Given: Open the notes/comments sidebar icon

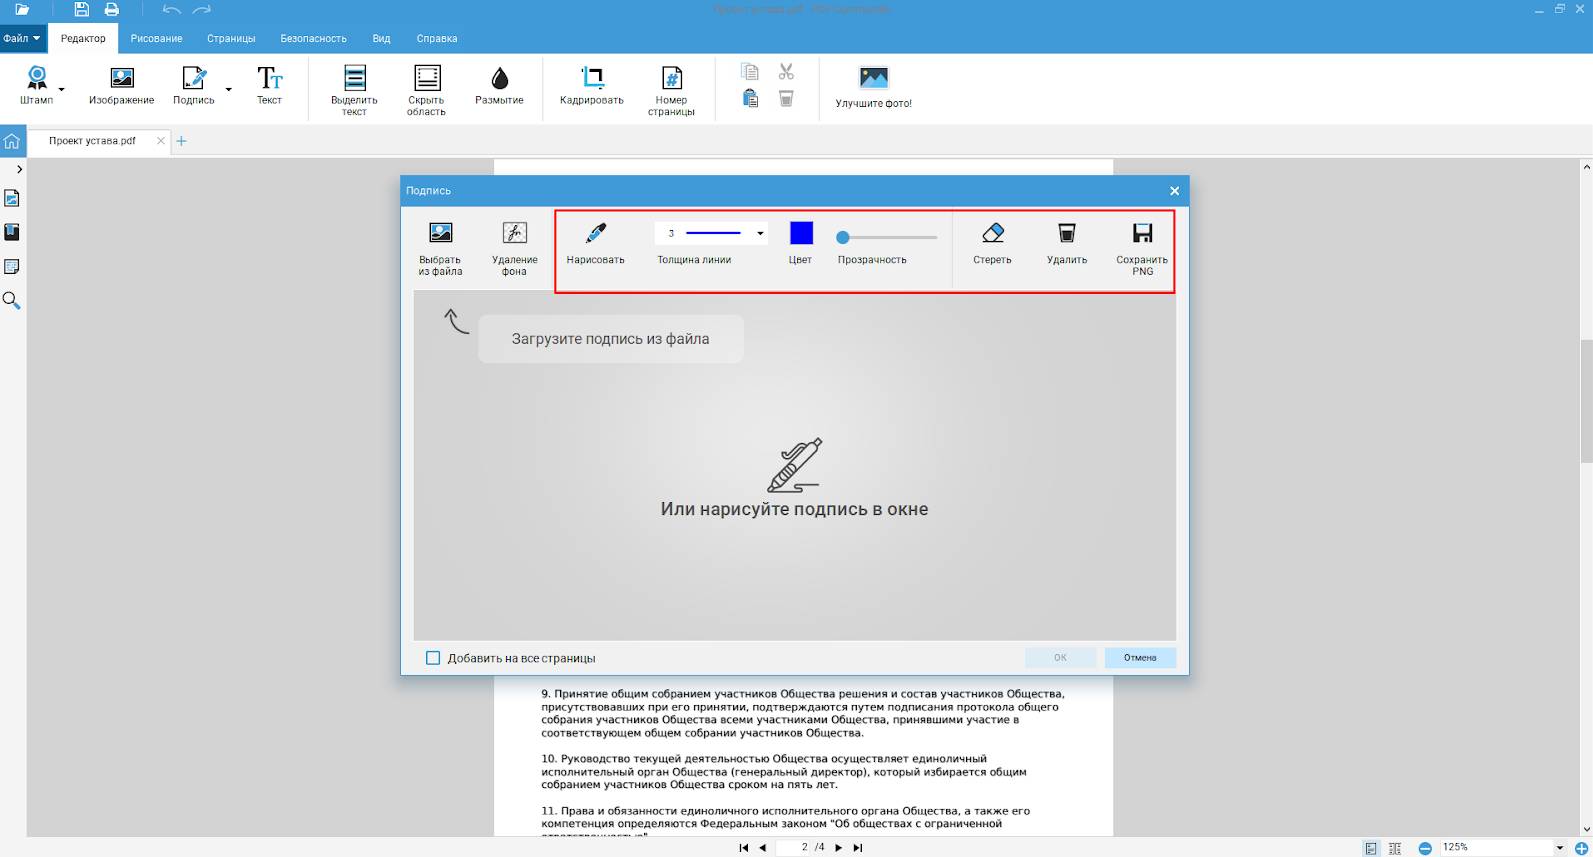Looking at the screenshot, I should (x=12, y=267).
